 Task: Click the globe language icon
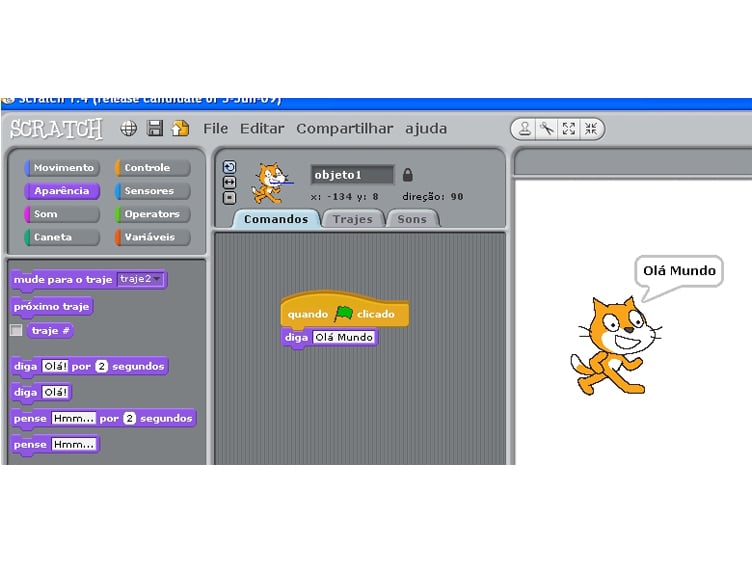point(128,129)
